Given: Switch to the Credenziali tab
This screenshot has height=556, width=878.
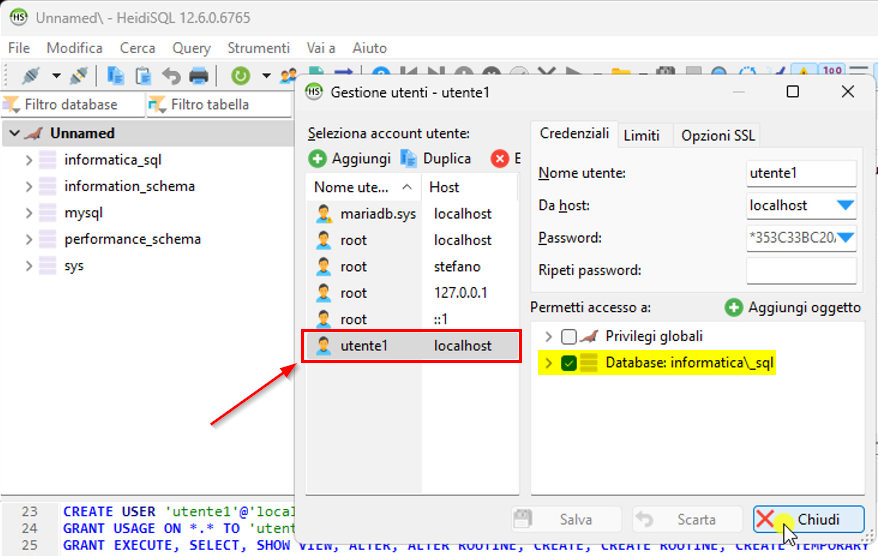Looking at the screenshot, I should coord(574,134).
